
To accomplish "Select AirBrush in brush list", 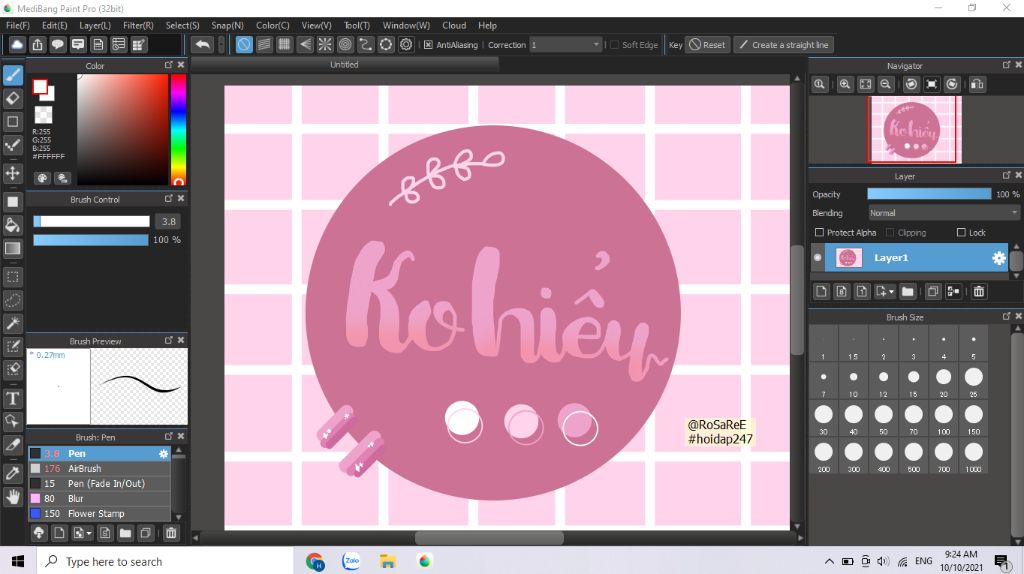I will coord(99,468).
